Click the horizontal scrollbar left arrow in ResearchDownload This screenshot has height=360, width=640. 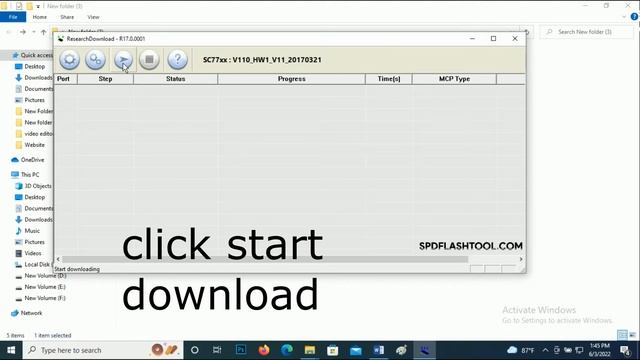tap(58, 259)
